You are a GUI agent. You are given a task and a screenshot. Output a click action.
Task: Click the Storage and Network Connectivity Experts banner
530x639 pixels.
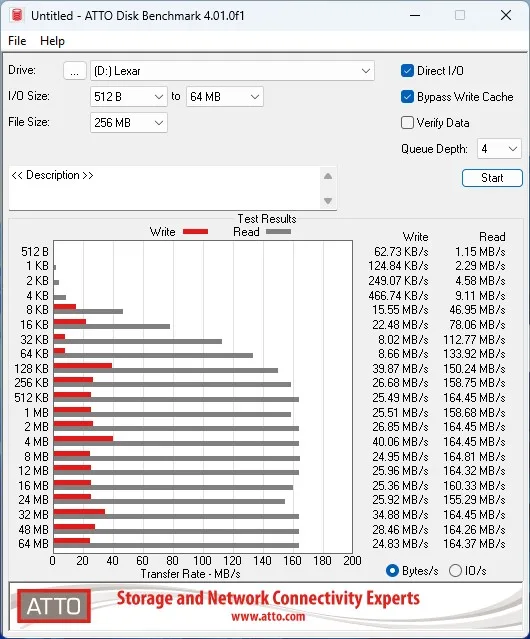click(268, 598)
